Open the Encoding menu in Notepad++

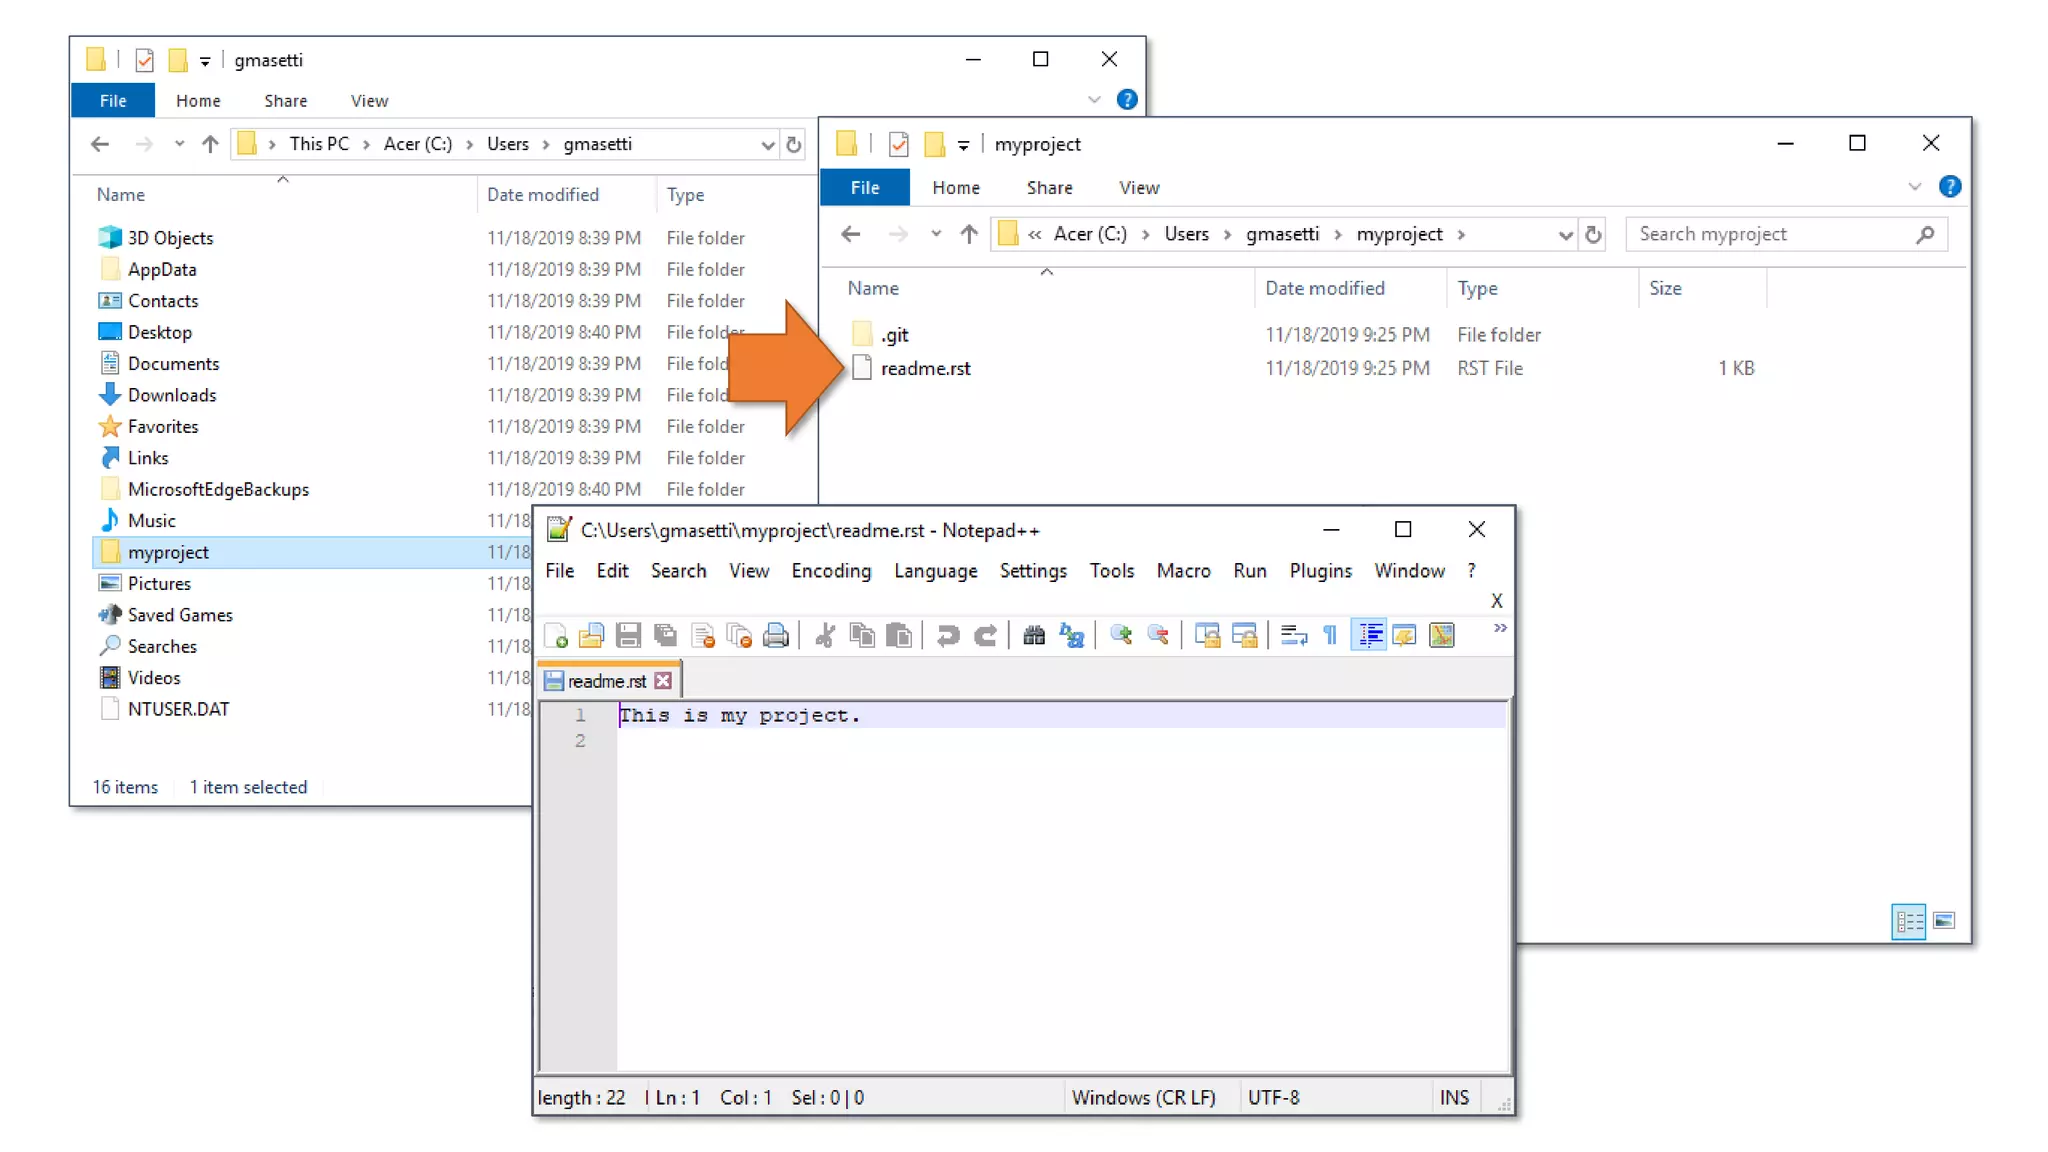pos(830,571)
